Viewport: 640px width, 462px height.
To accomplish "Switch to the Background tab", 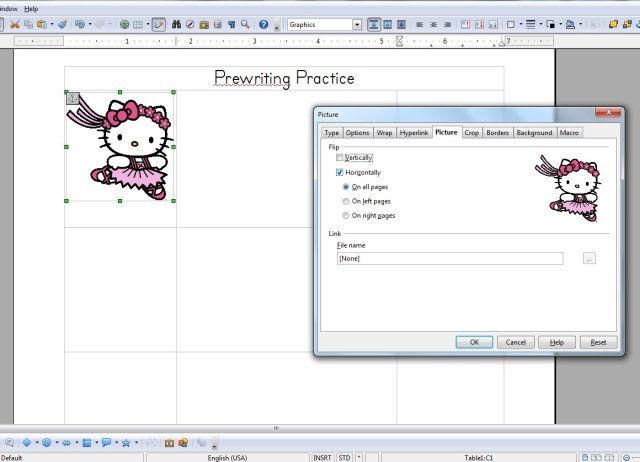I will tap(534, 133).
